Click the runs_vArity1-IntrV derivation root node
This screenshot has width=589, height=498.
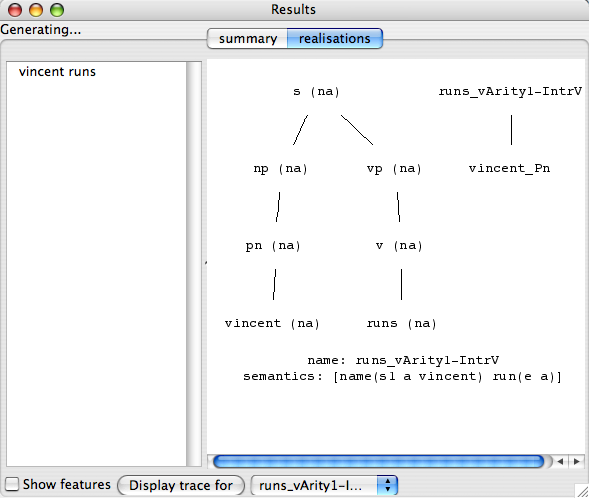point(510,91)
